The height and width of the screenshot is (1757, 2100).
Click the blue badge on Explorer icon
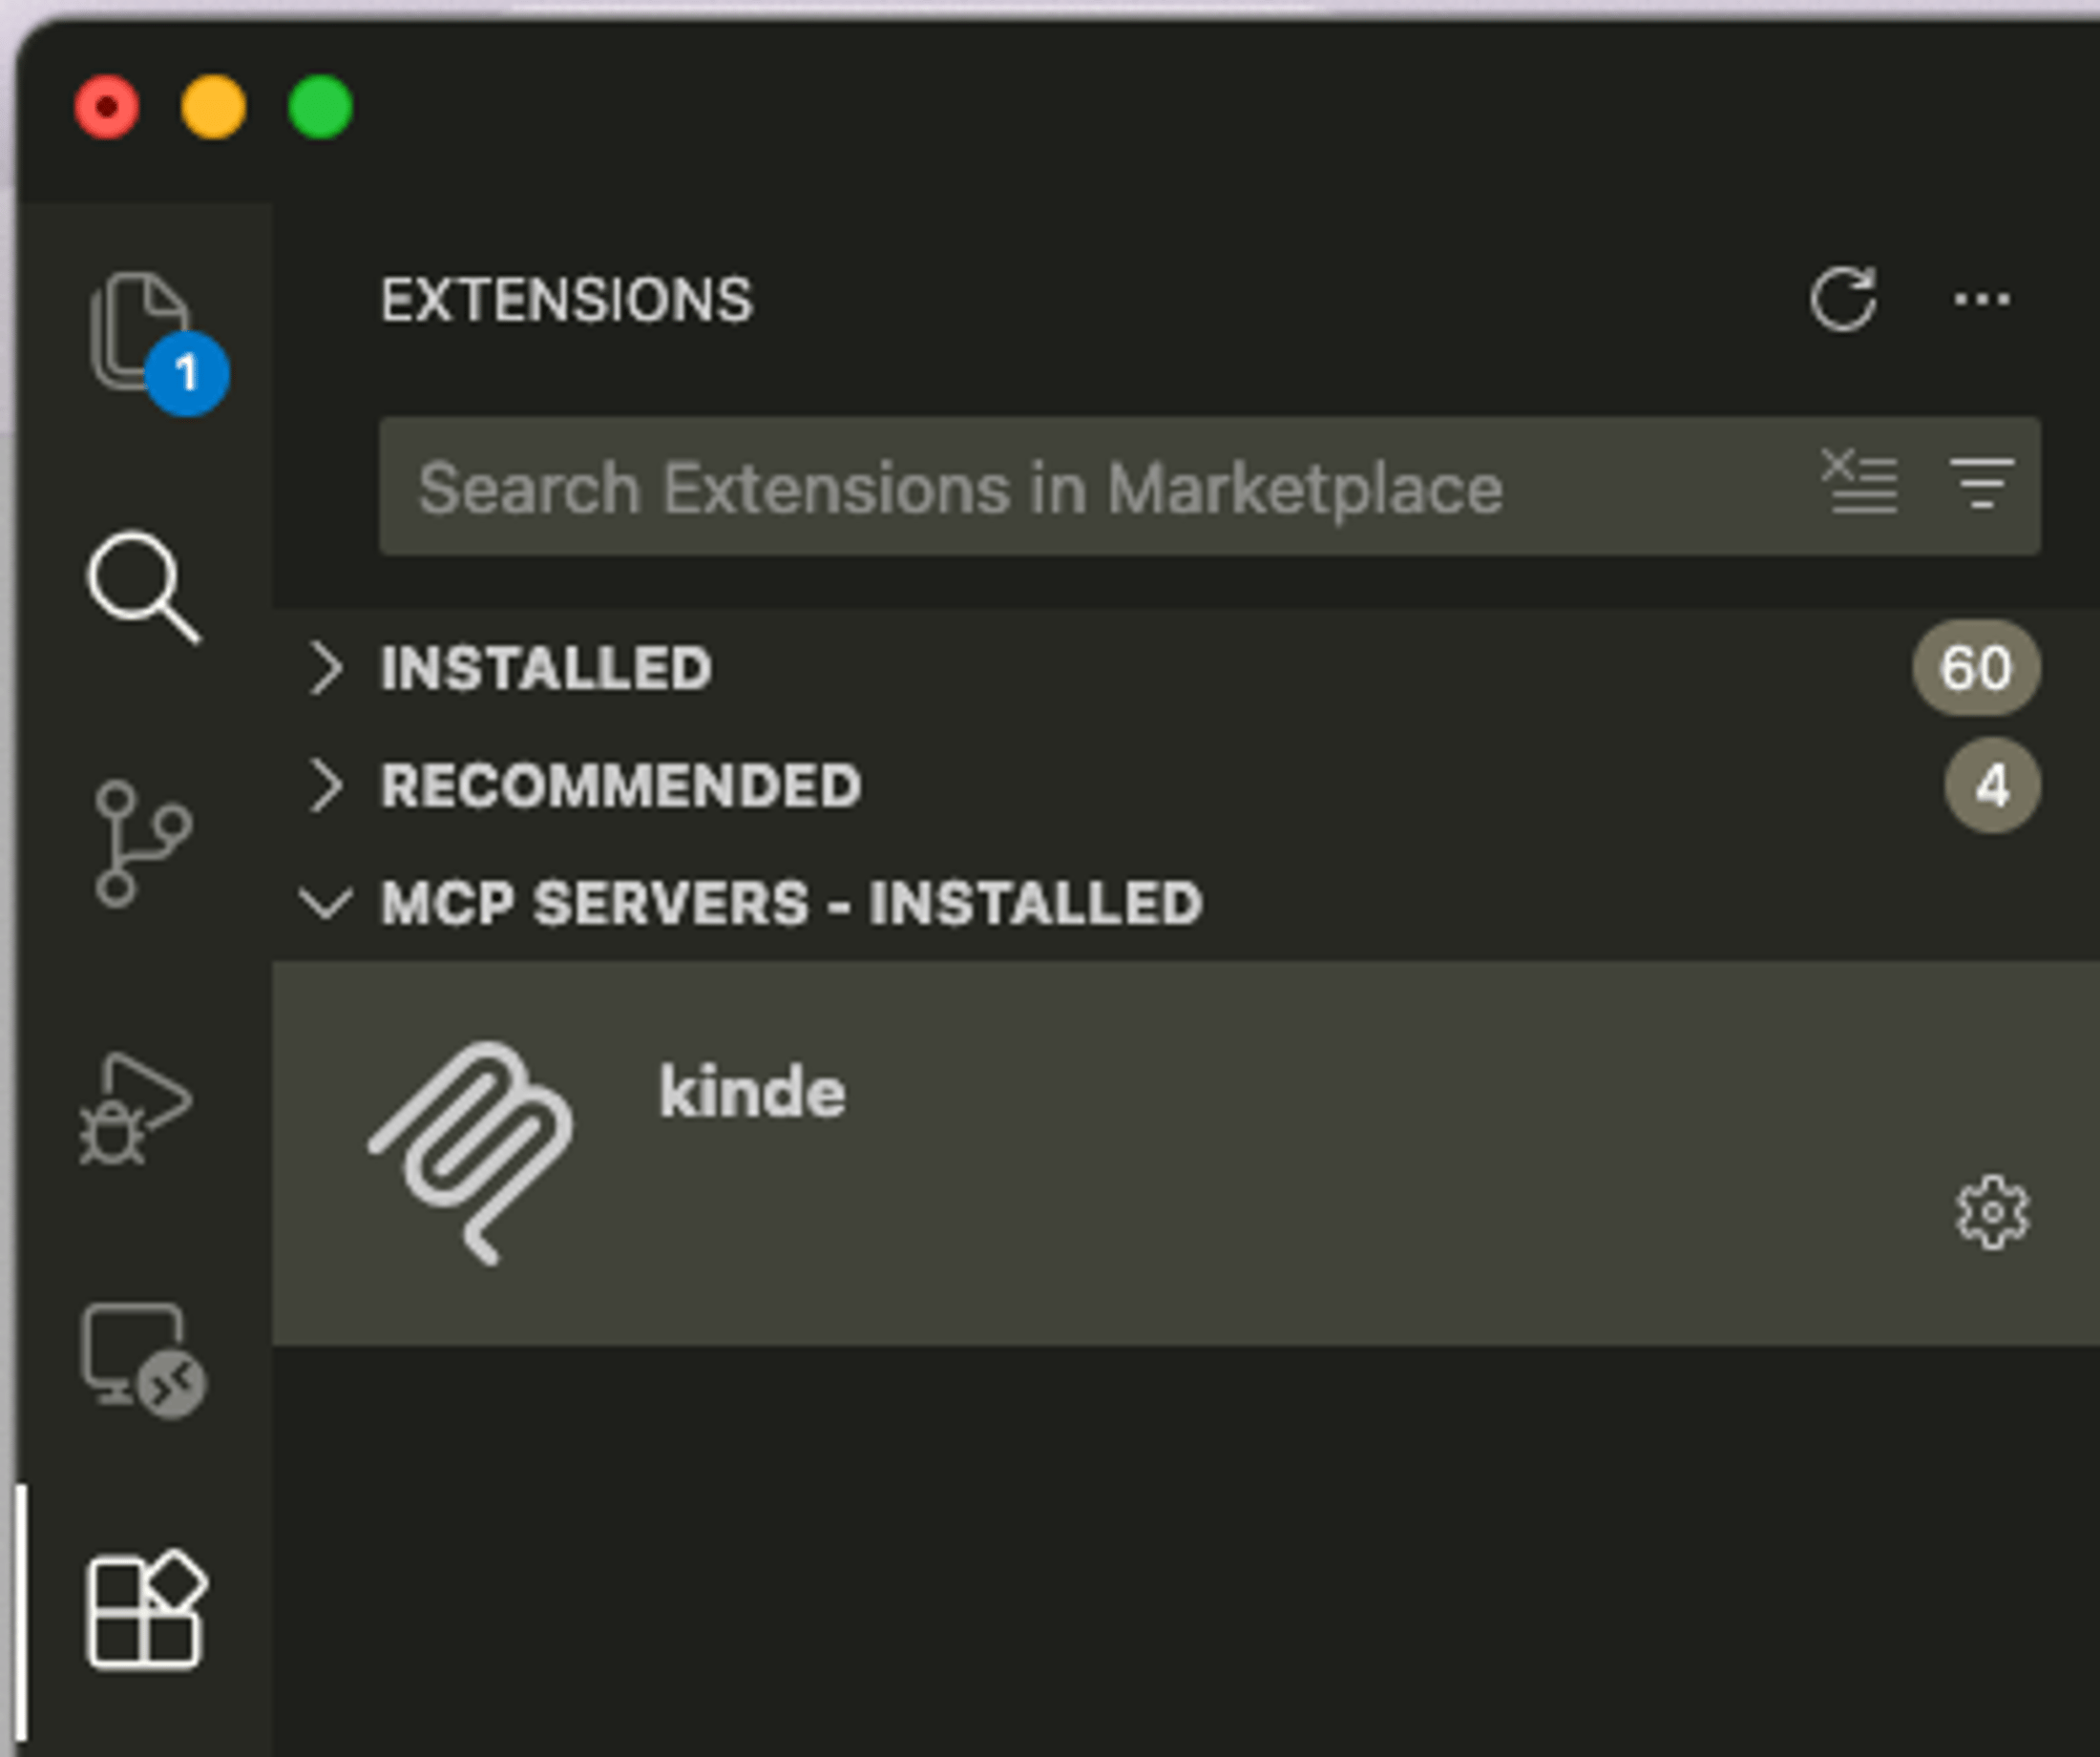tap(186, 372)
